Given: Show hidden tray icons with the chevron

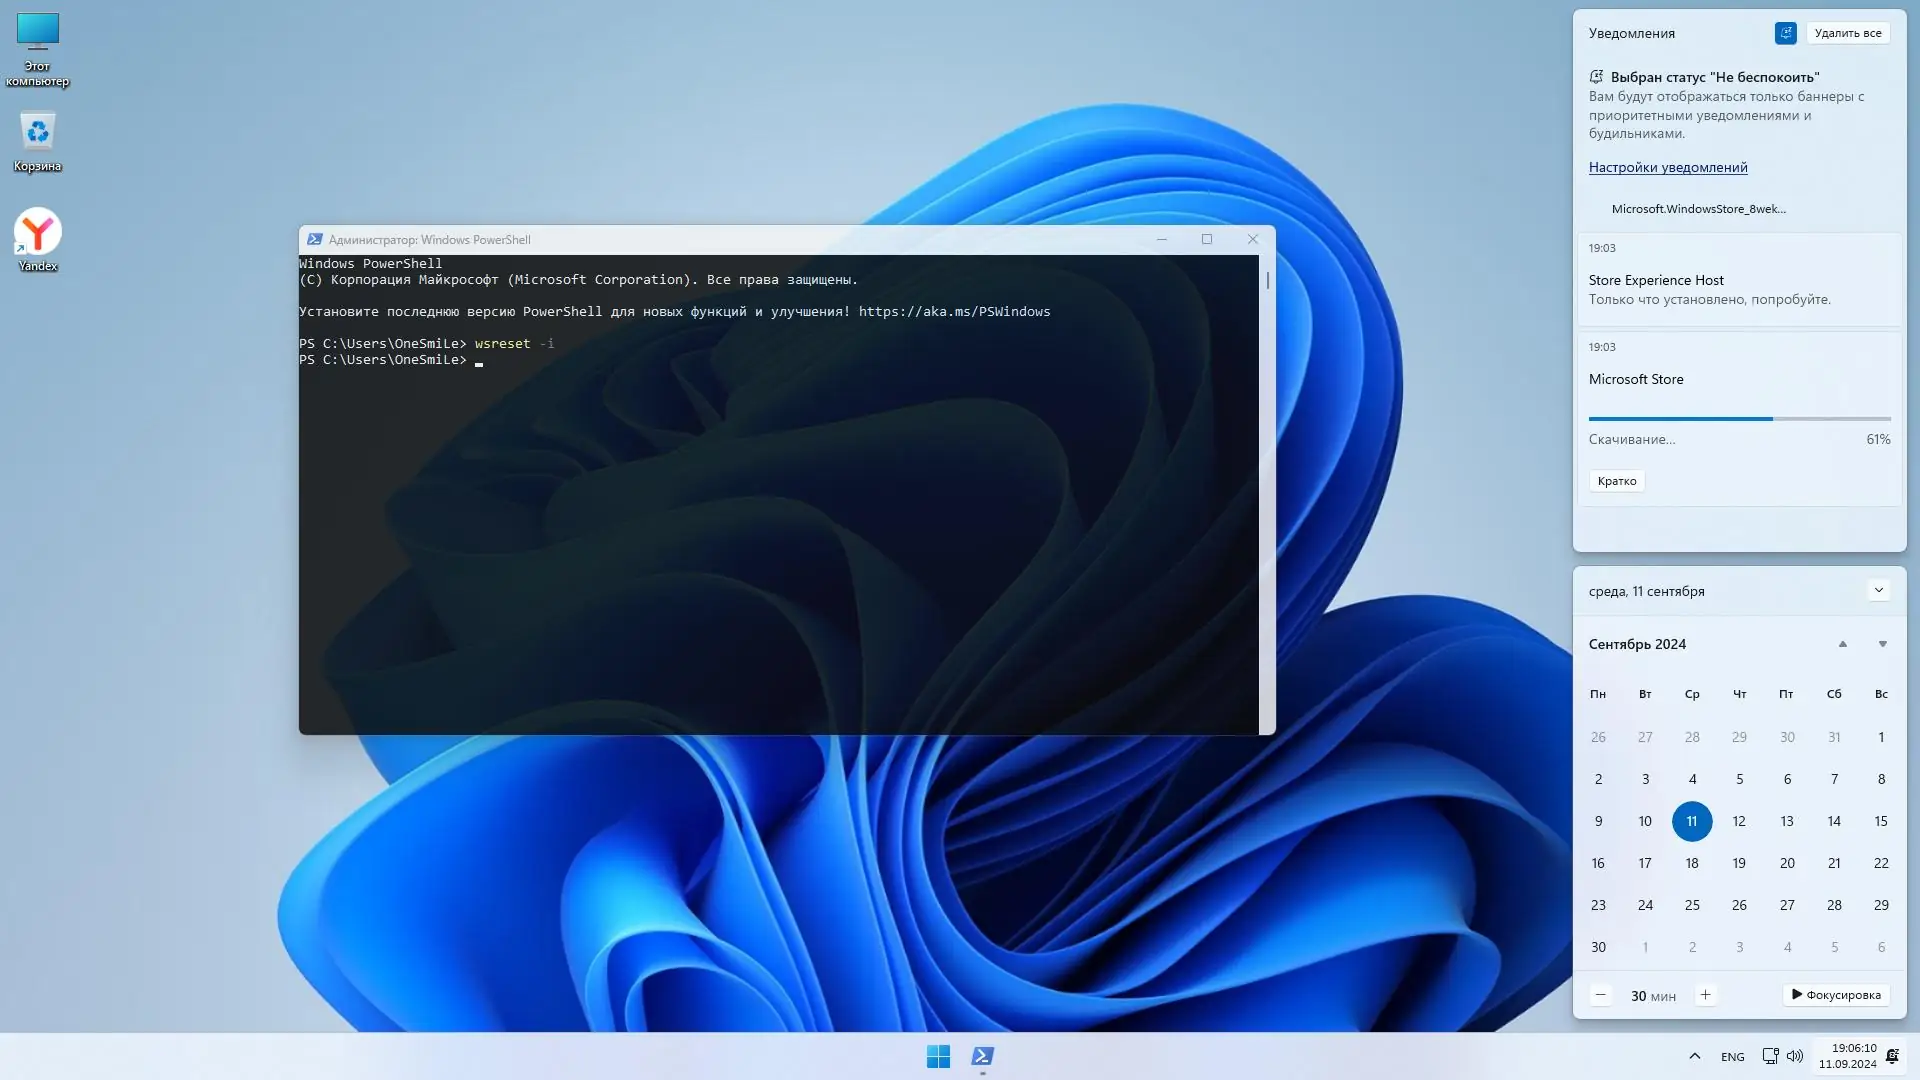Looking at the screenshot, I should tap(1694, 1056).
